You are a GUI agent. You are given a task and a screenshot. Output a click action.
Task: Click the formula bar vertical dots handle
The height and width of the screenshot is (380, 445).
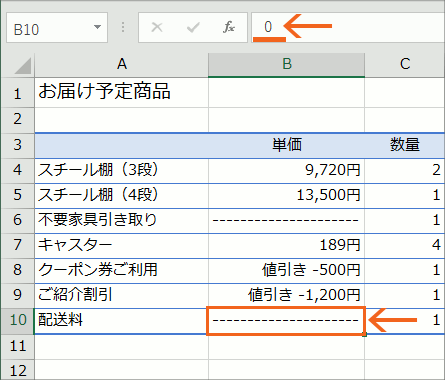click(x=123, y=27)
